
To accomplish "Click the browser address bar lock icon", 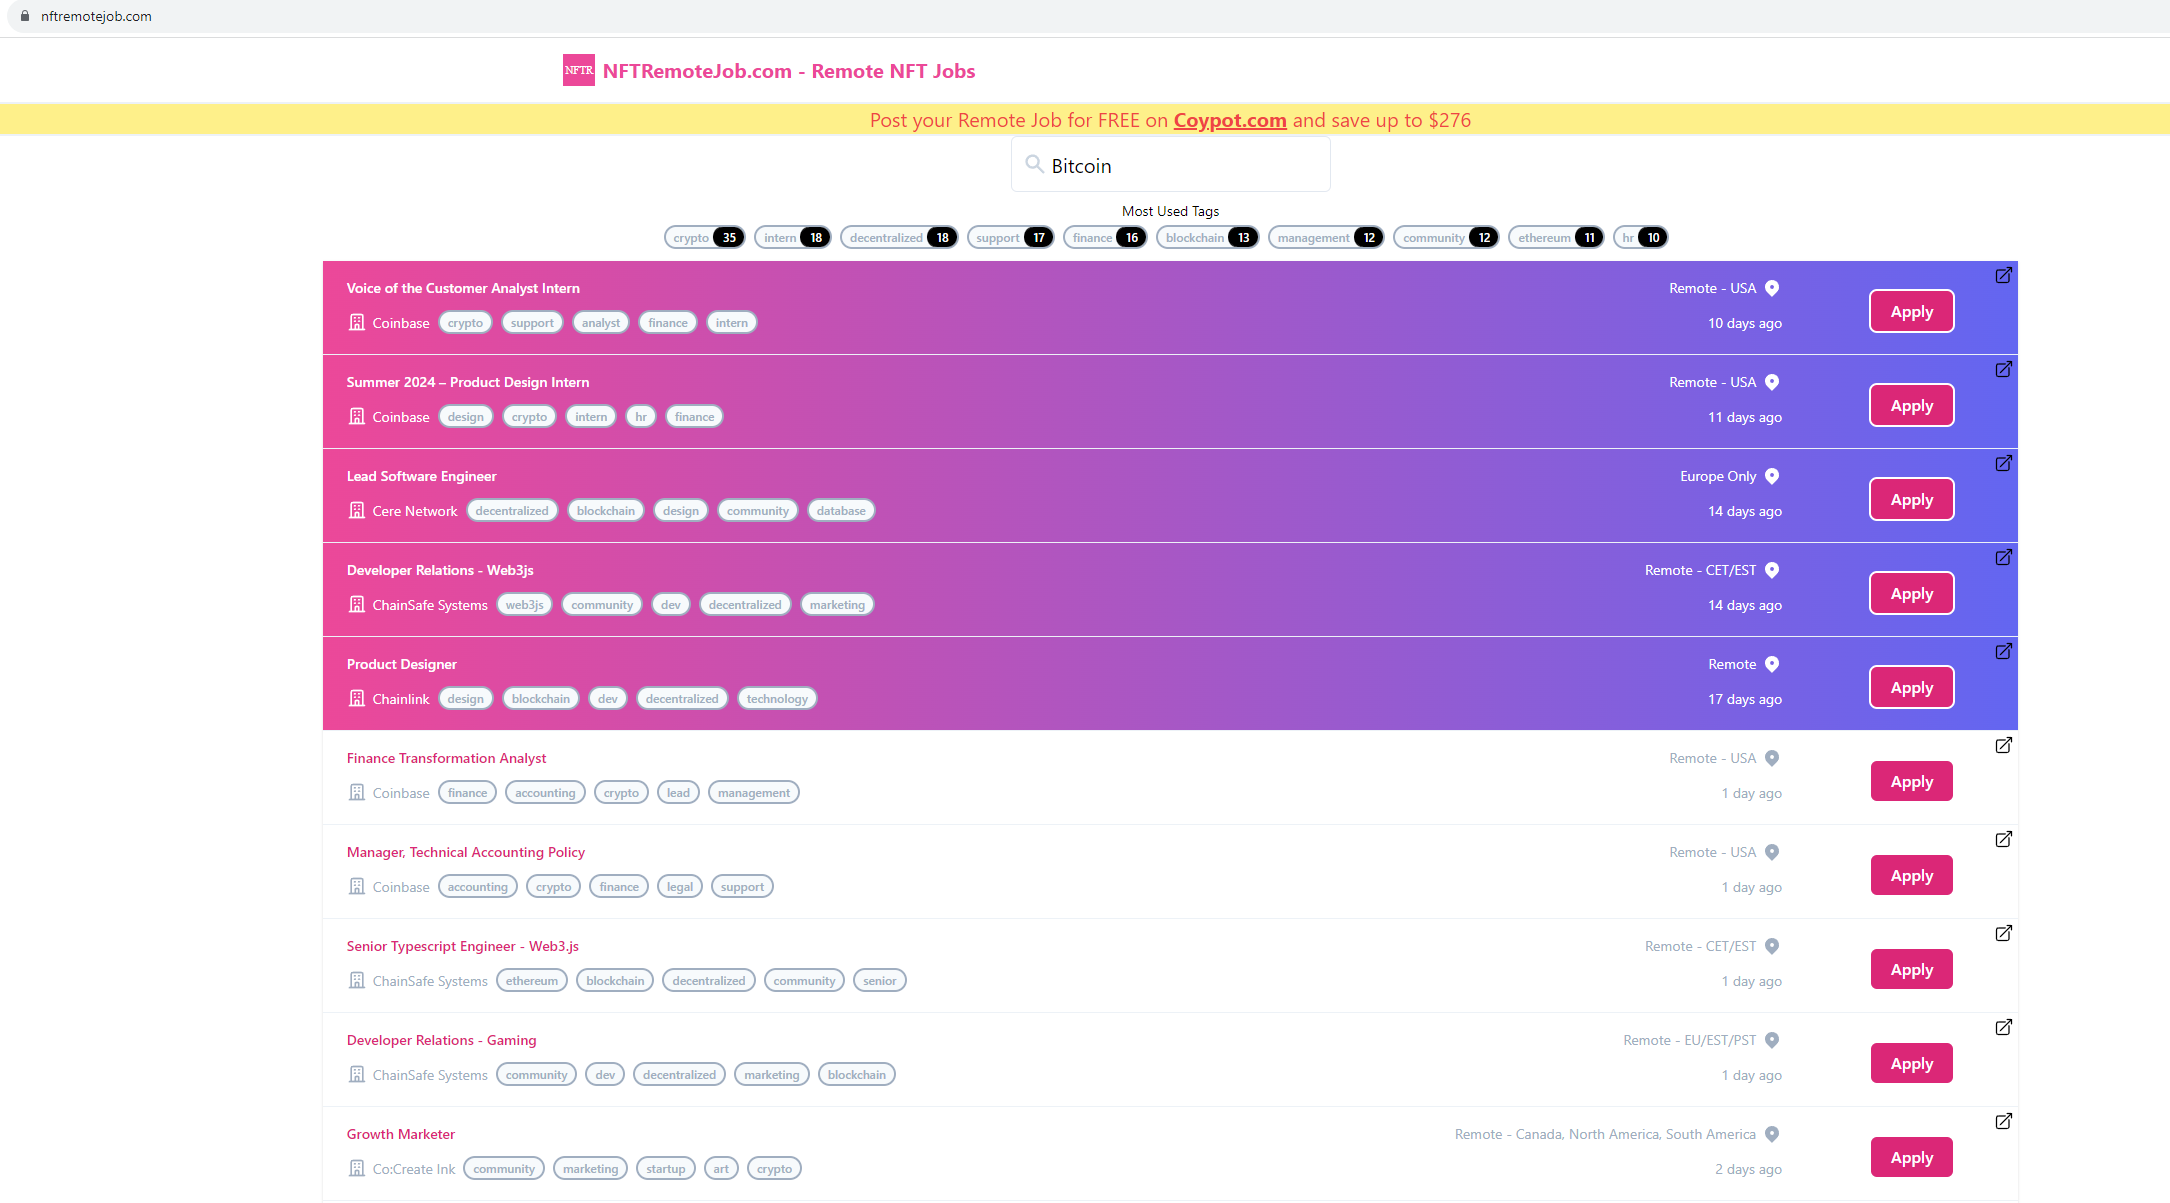I will pyautogui.click(x=25, y=16).
